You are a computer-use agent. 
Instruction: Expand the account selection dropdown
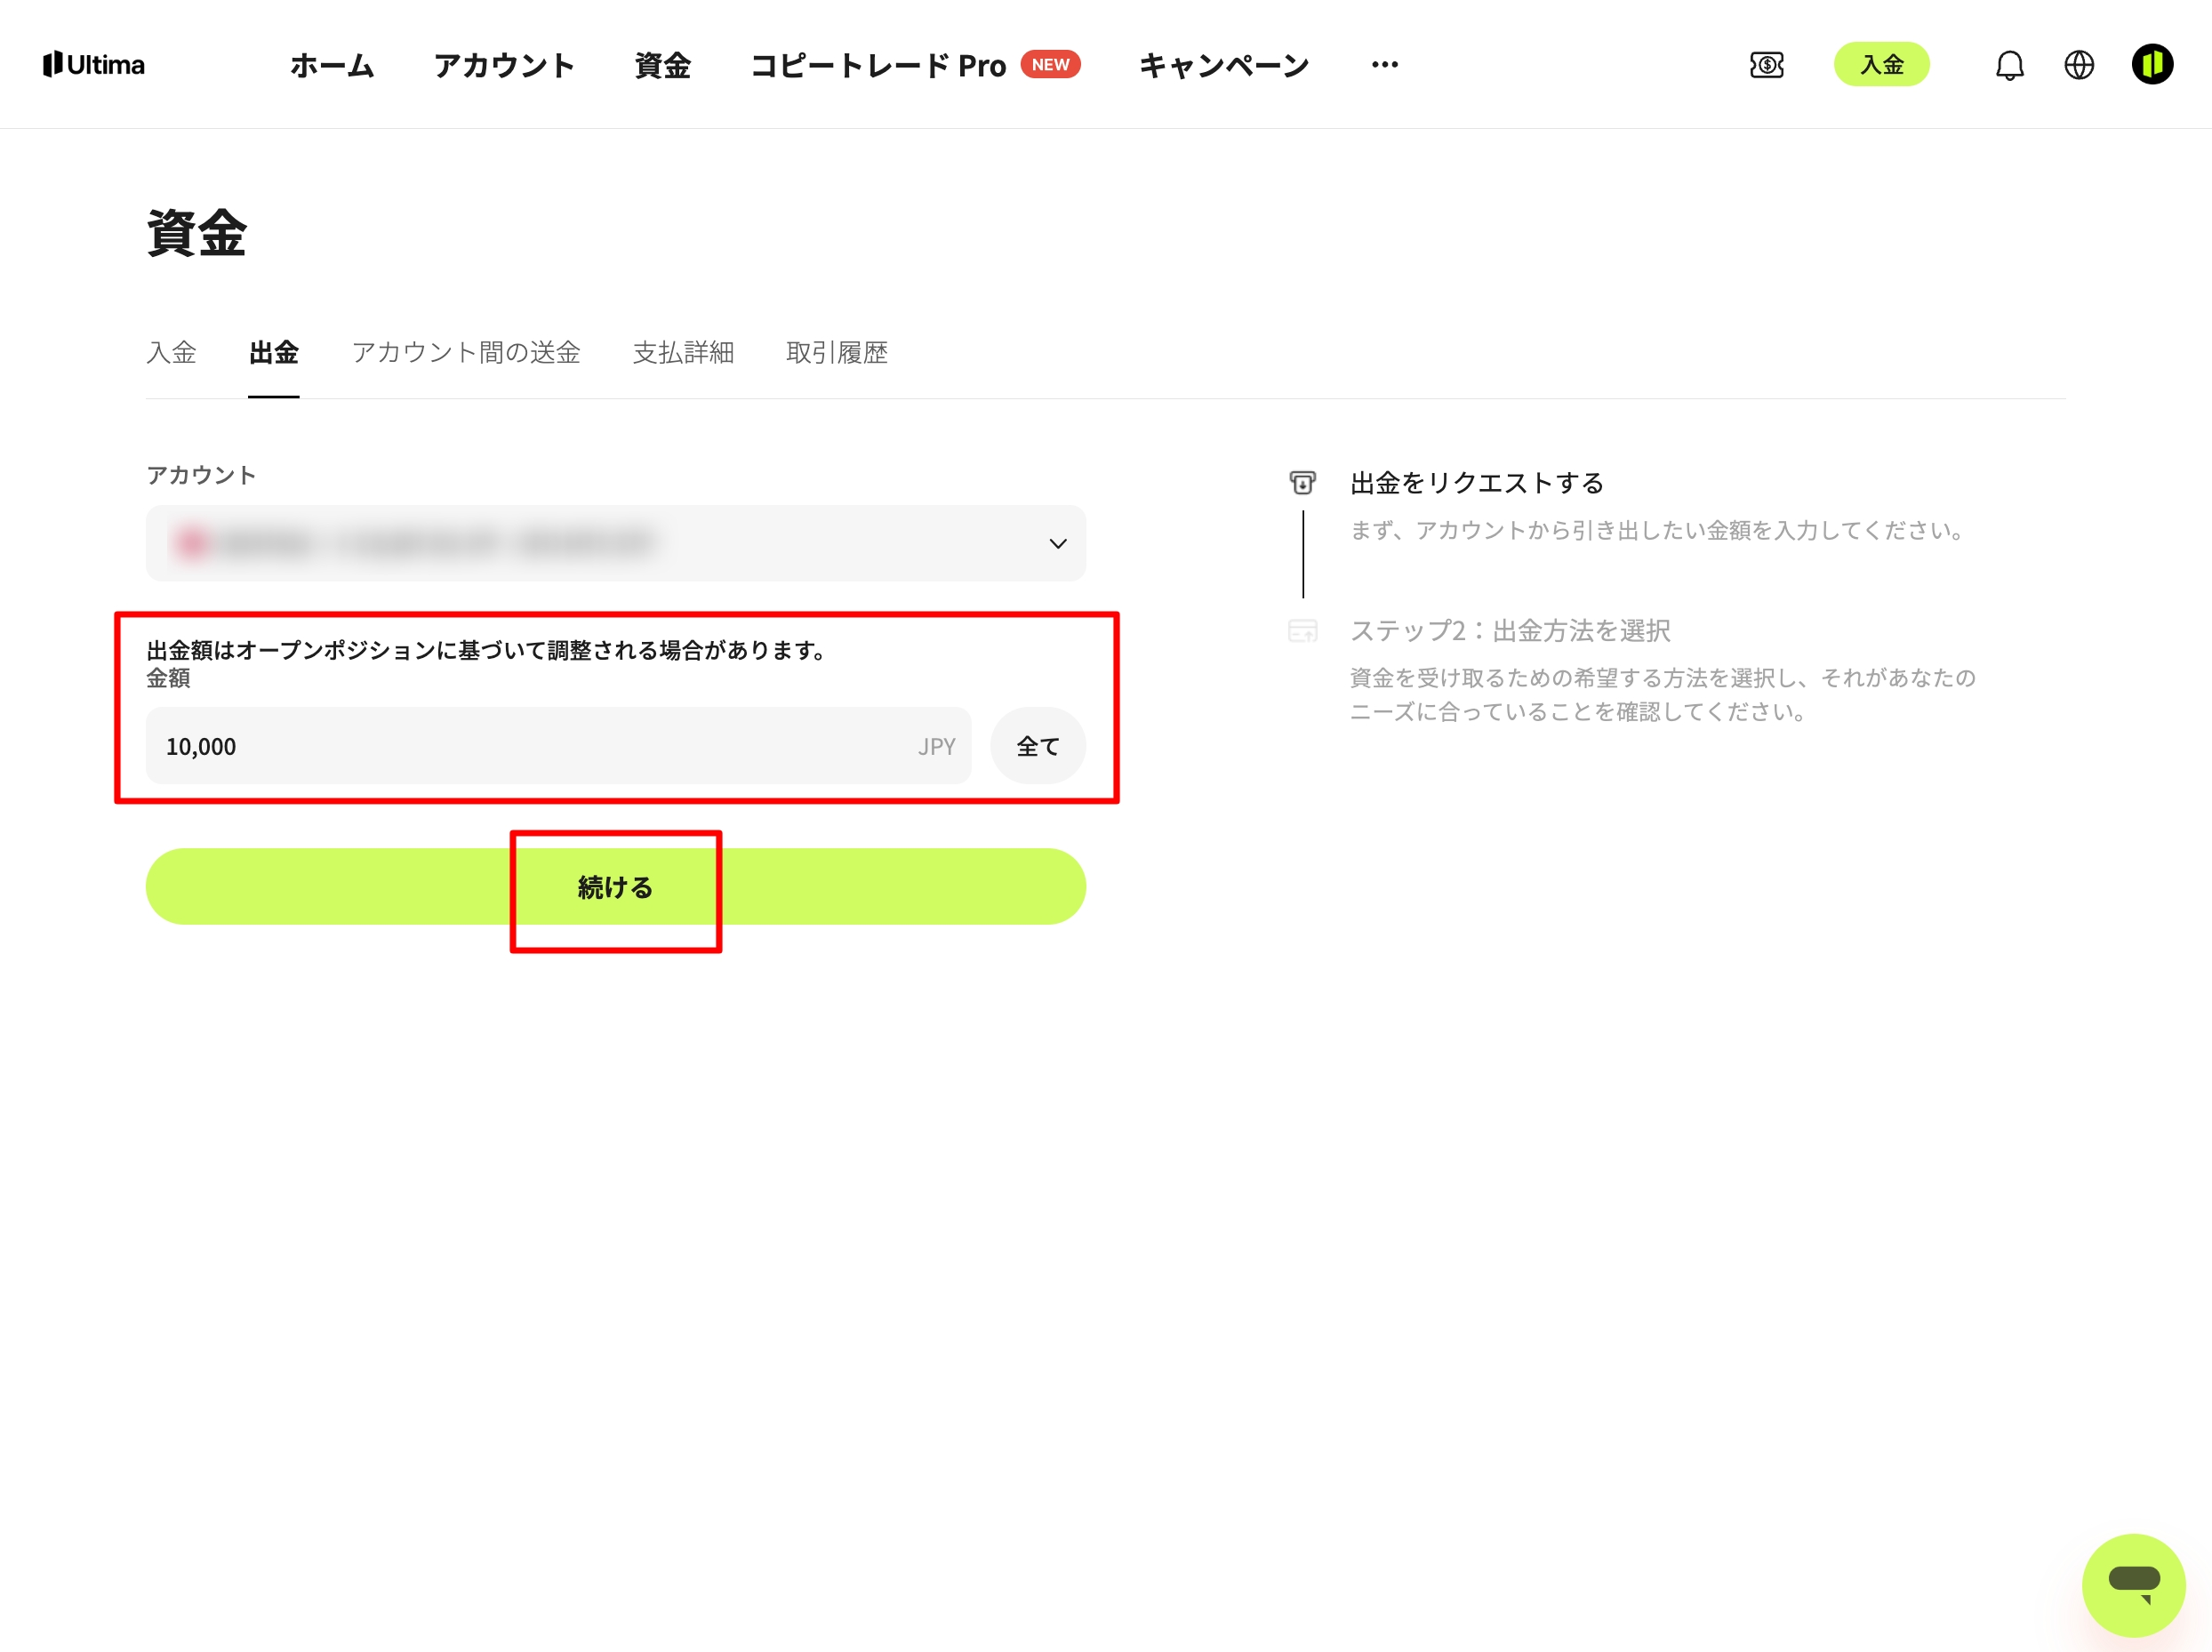pos(616,543)
